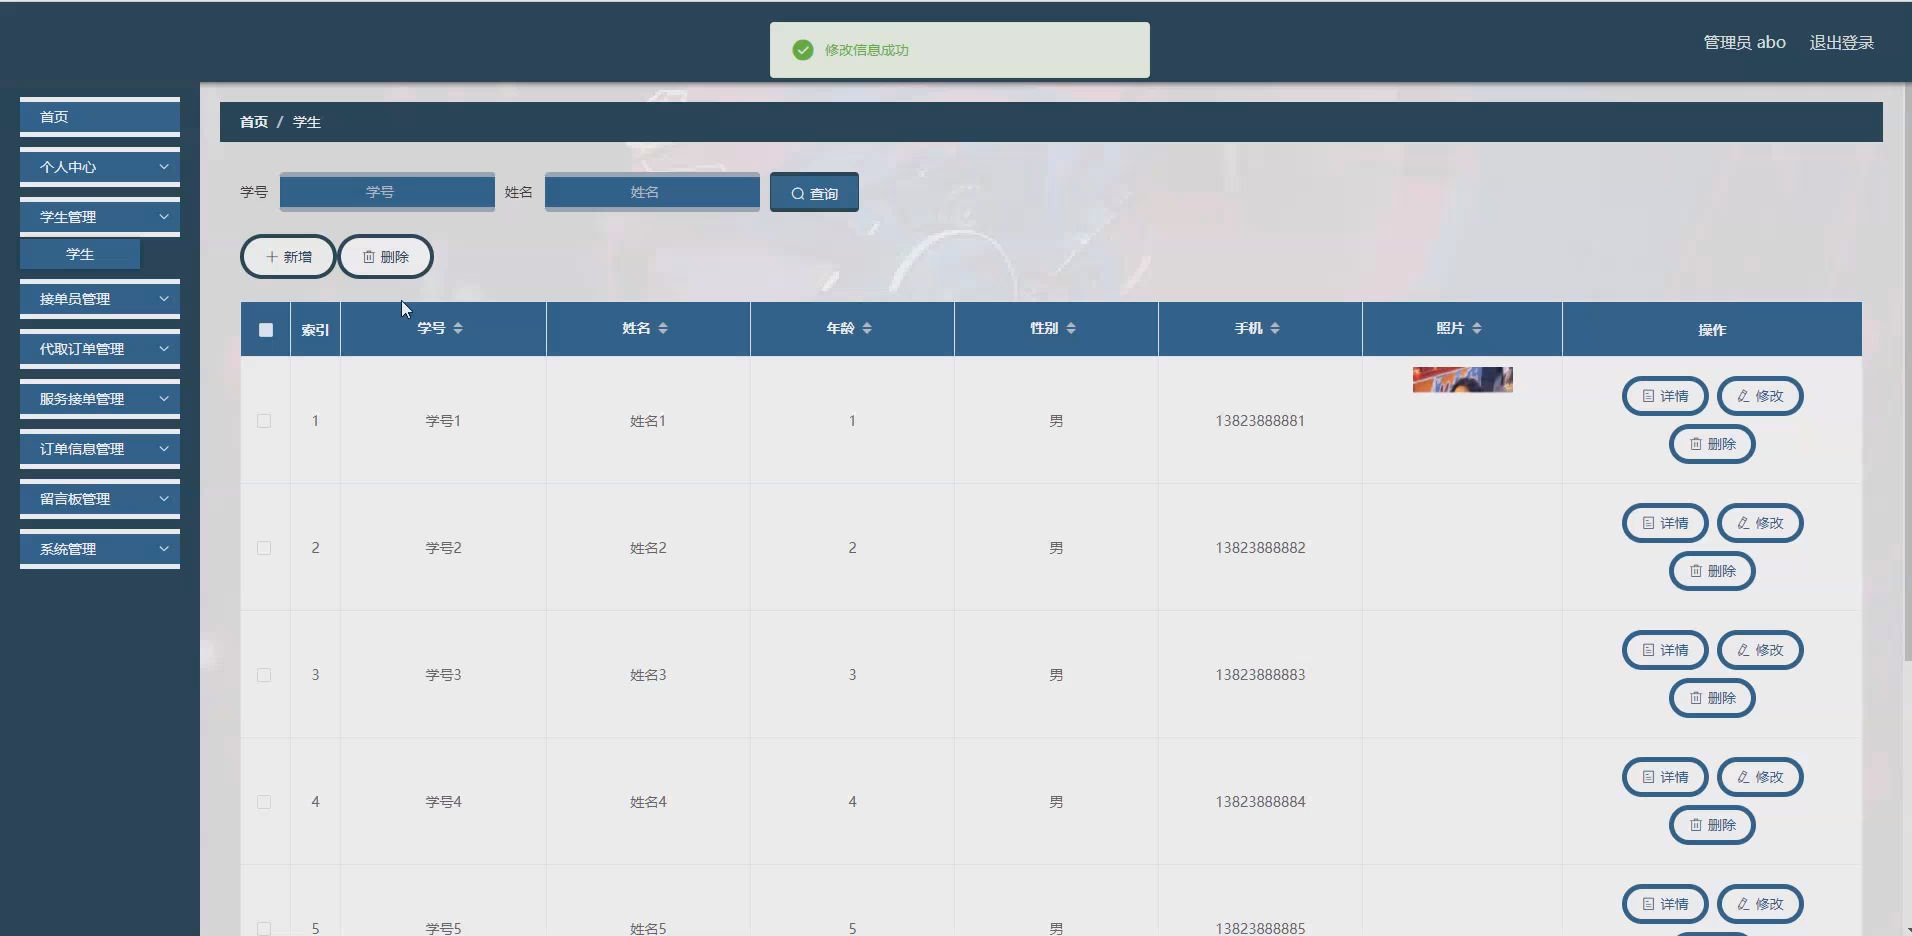Click the 退出登录 logout link

pos(1841,43)
